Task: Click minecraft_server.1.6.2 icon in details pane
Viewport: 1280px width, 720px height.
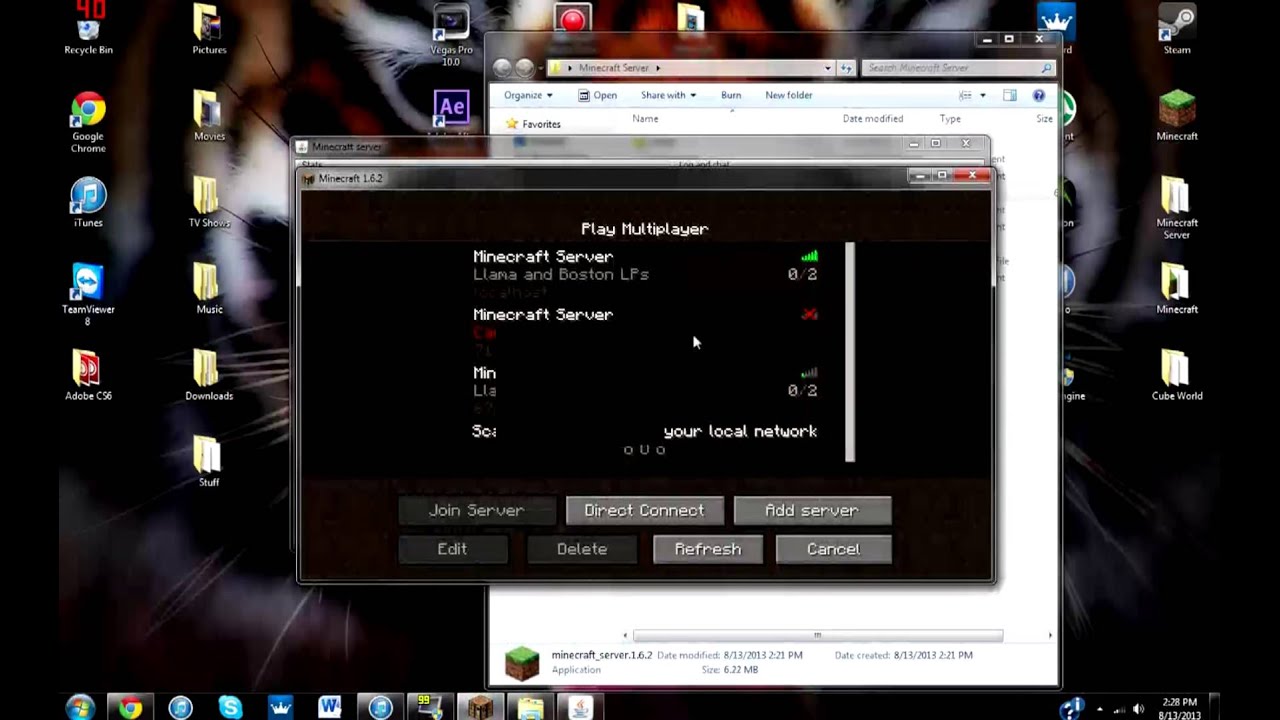Action: pyautogui.click(x=522, y=663)
